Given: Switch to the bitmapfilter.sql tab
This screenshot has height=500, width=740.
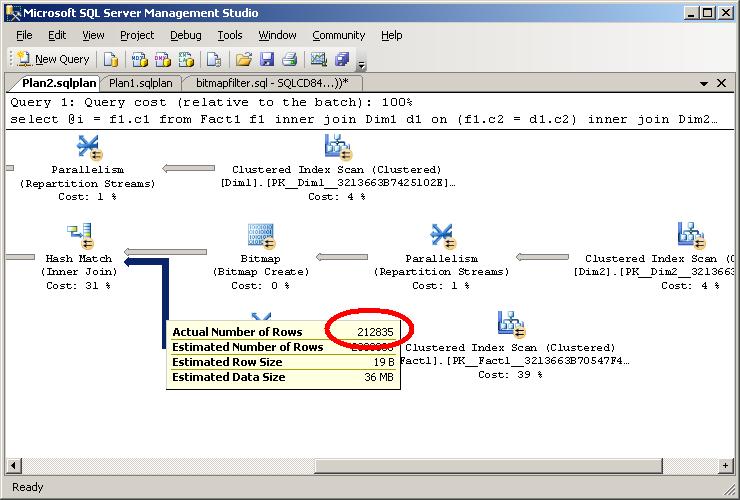Looking at the screenshot, I should click(272, 83).
